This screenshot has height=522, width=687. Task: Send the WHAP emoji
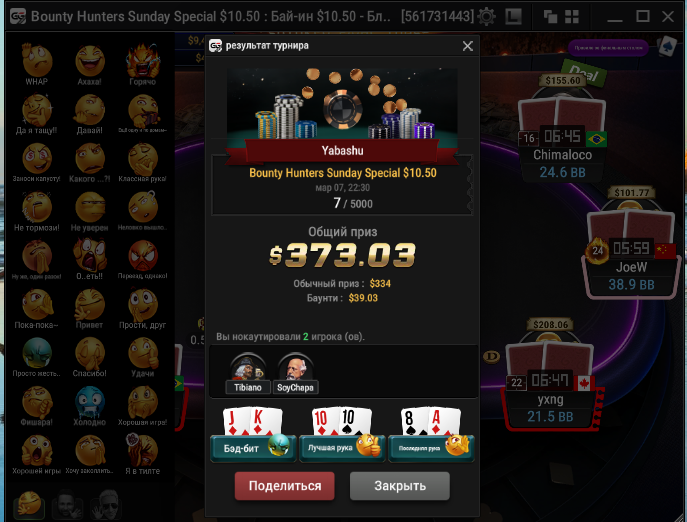(37, 64)
